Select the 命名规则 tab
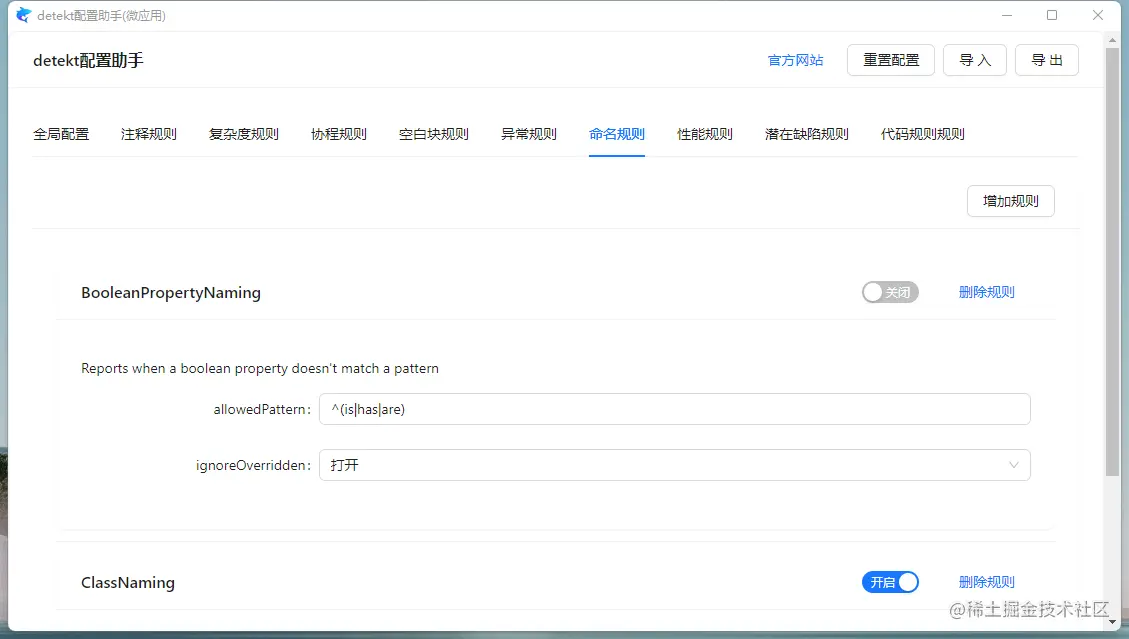1129x639 pixels. tap(616, 134)
